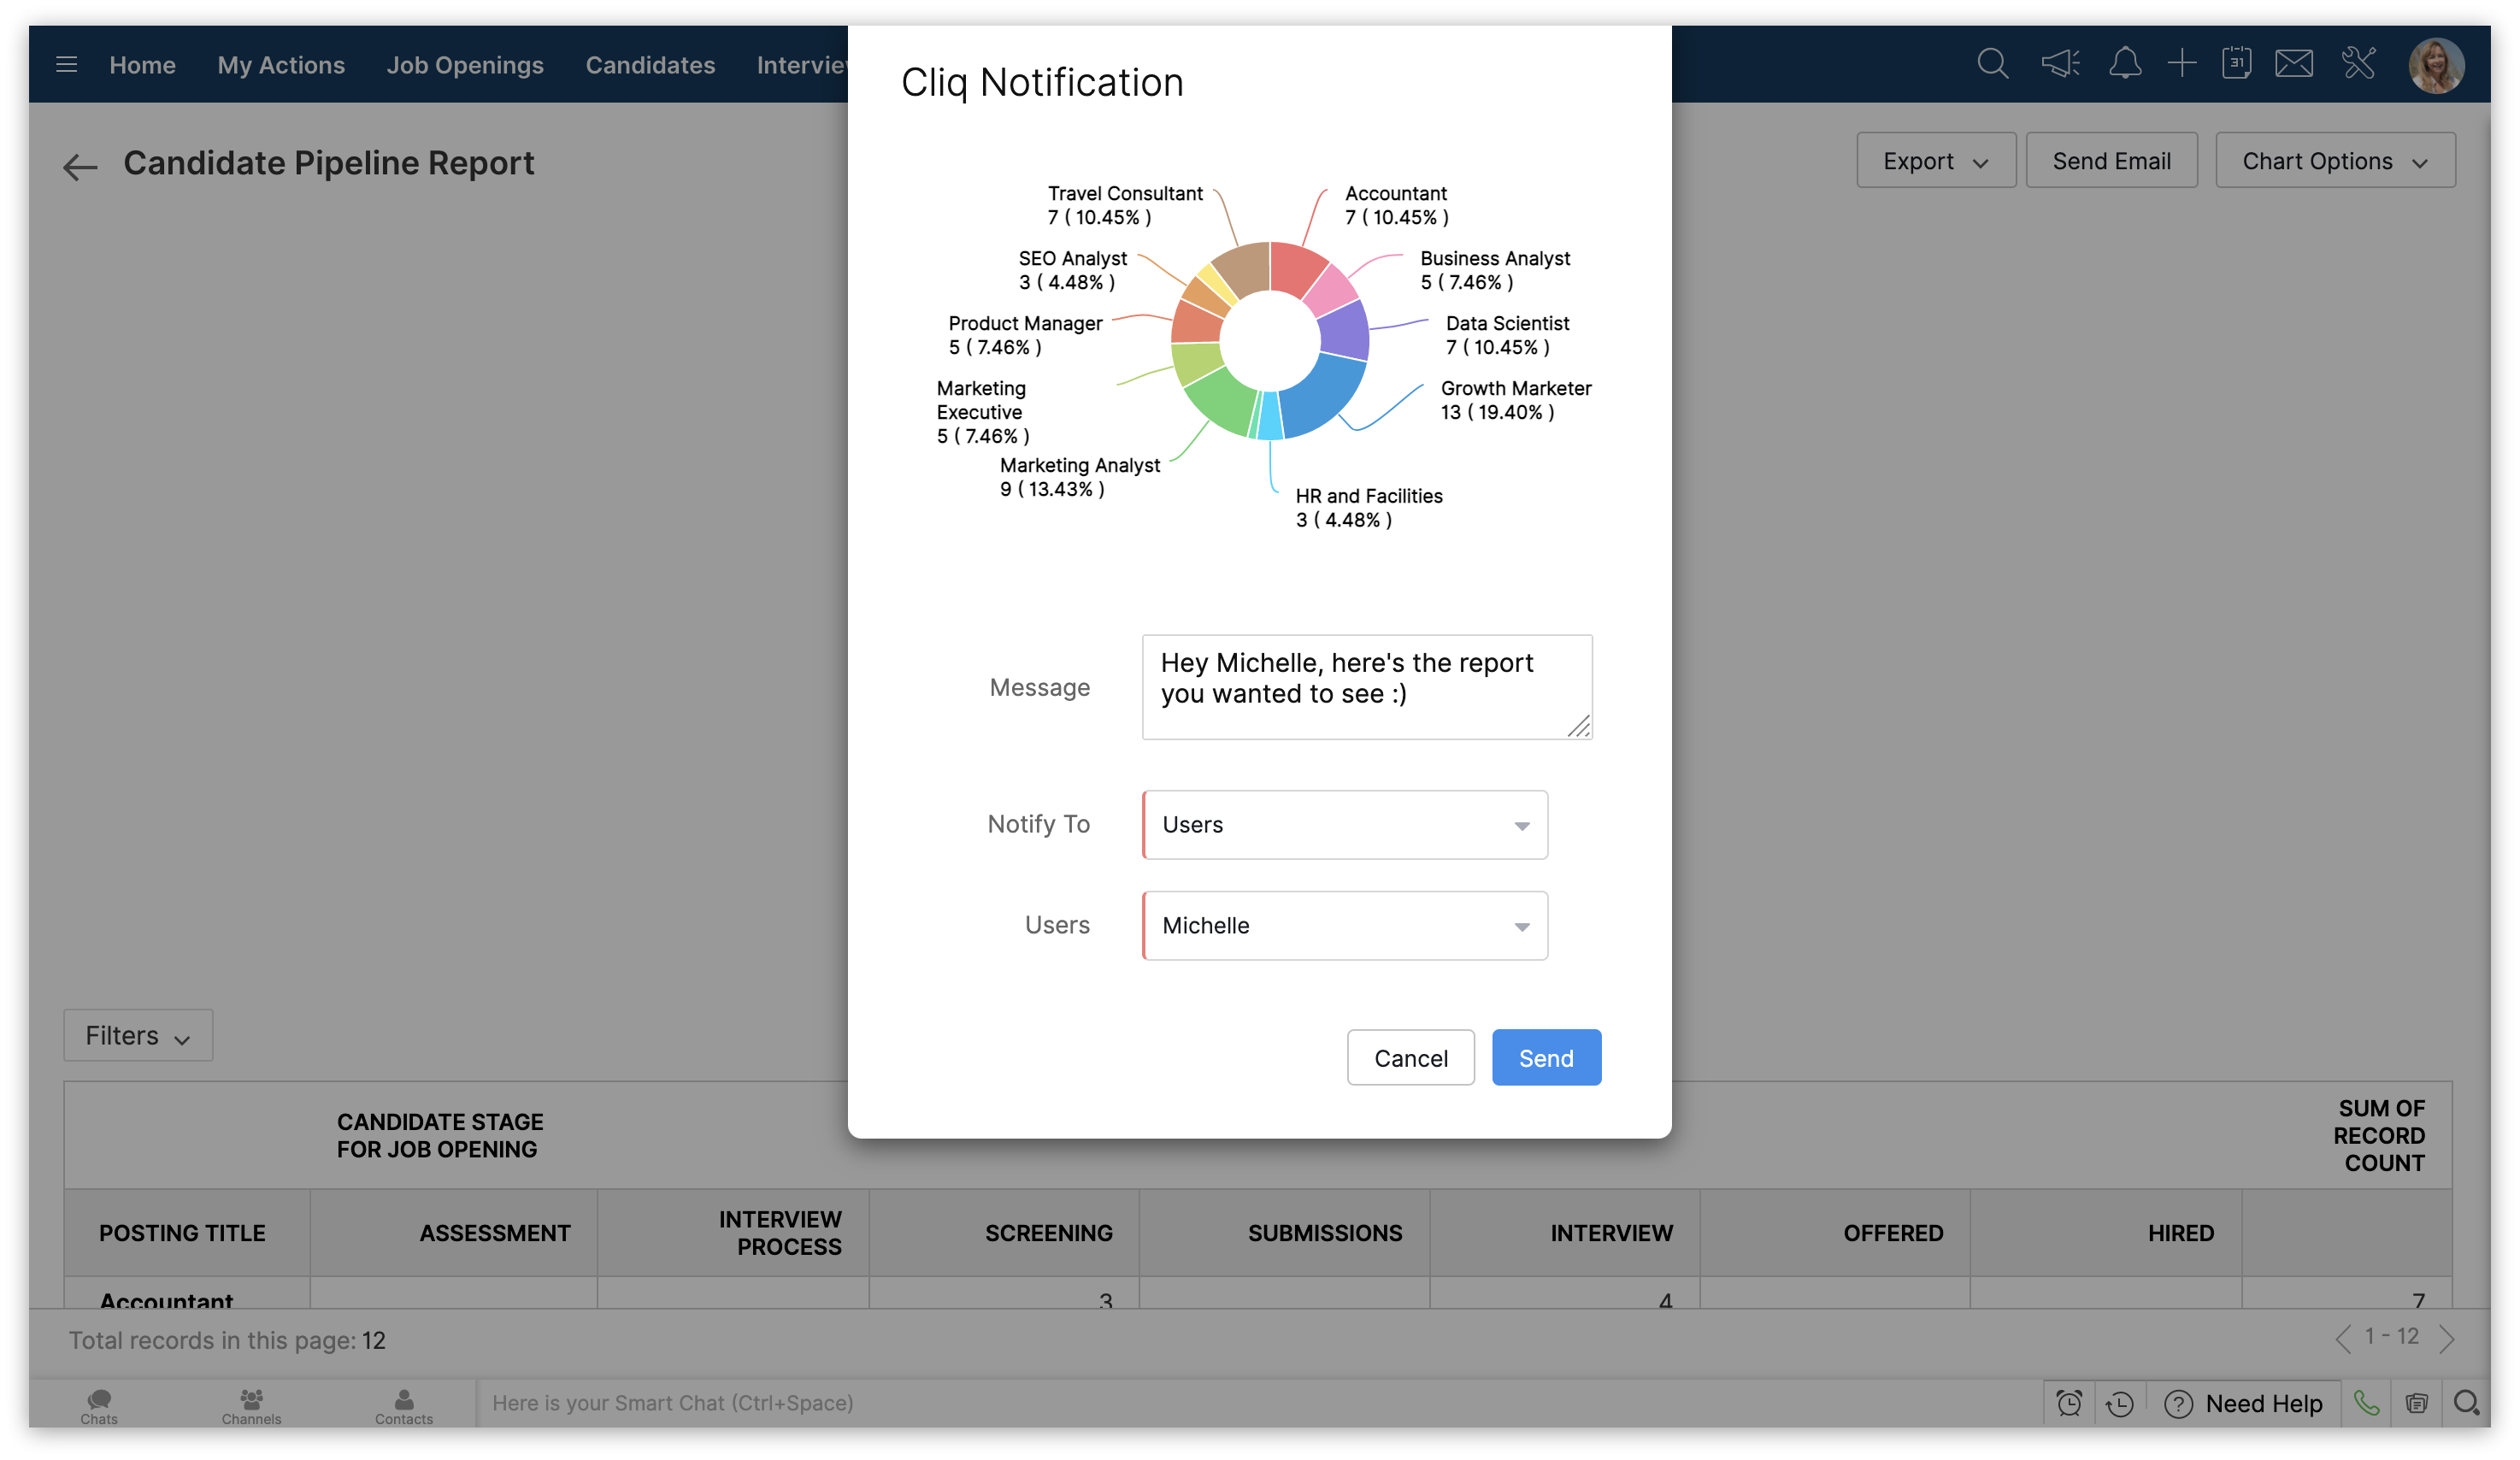Open the announcements megaphone icon
Viewport: 2520px width, 1460px height.
tap(2059, 64)
